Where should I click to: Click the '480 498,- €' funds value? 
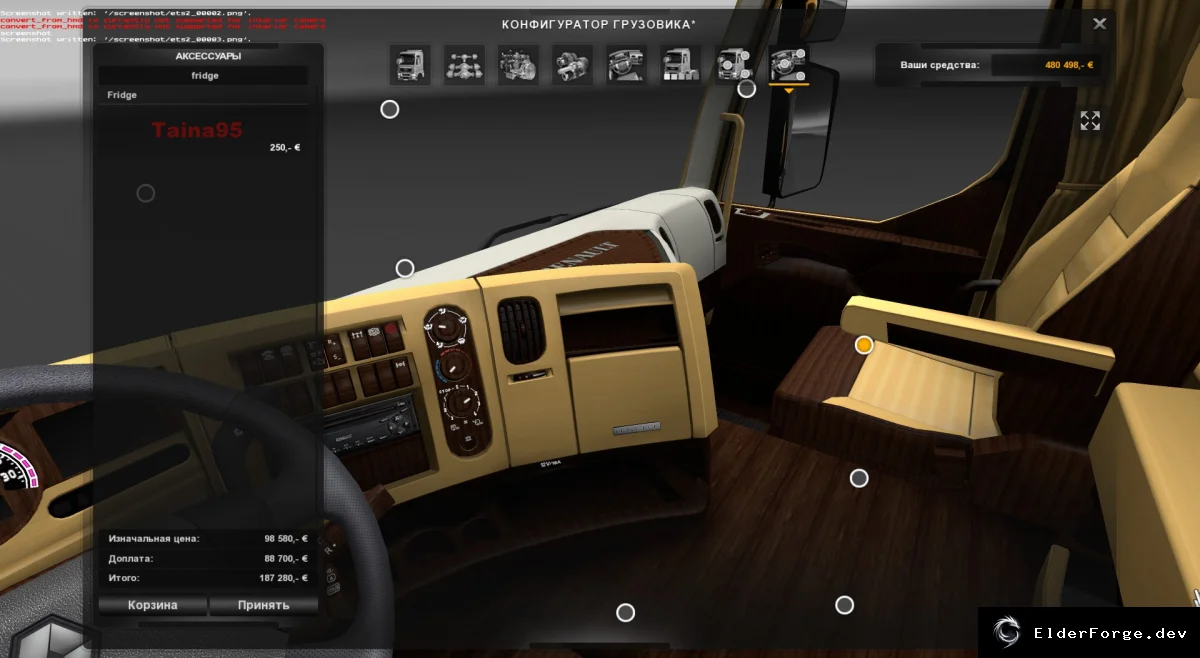click(x=1069, y=65)
